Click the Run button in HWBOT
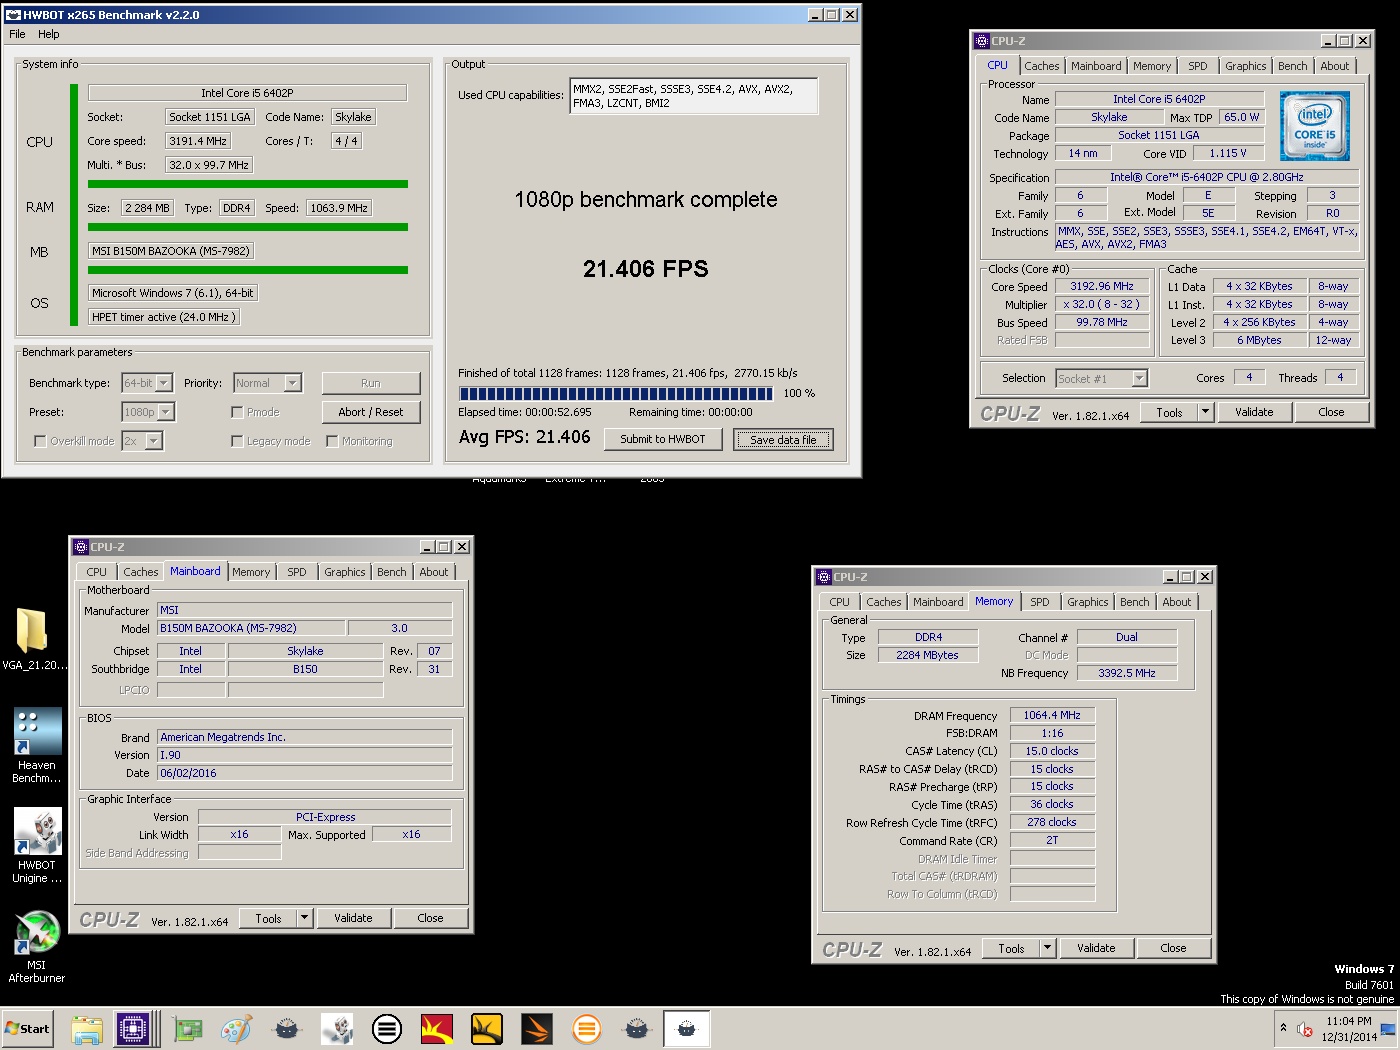1400x1050 pixels. (371, 383)
